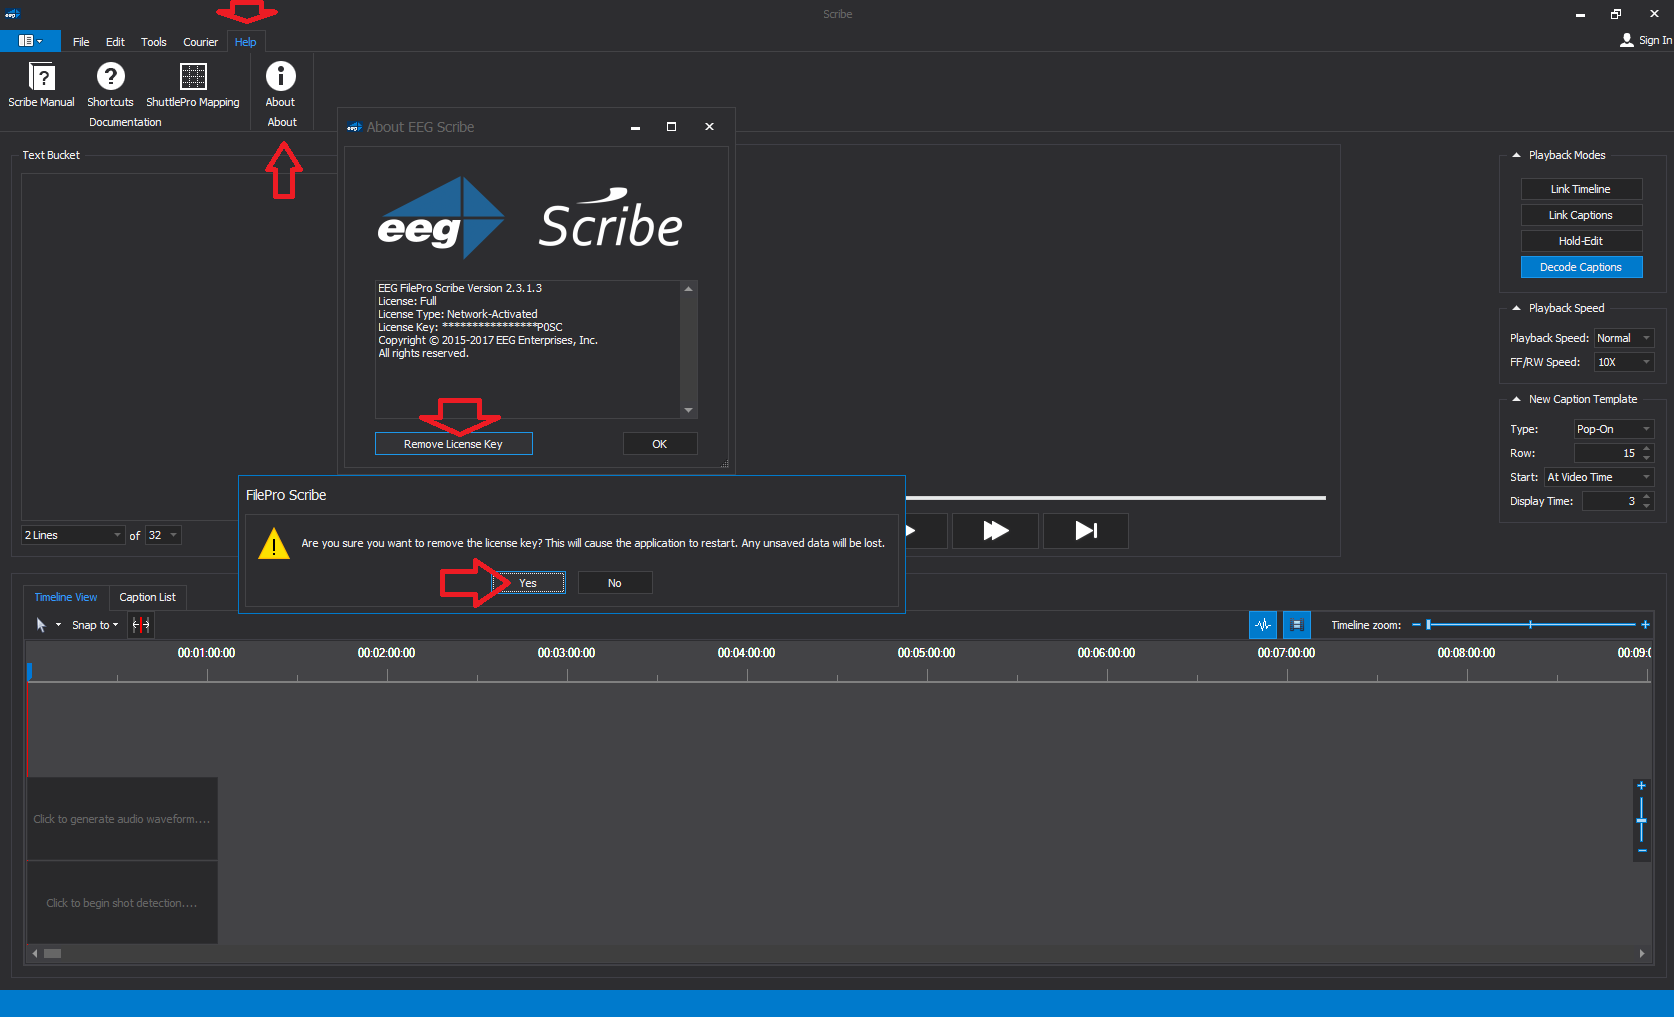The width and height of the screenshot is (1674, 1017).
Task: Open the Courier menu
Action: 200,42
